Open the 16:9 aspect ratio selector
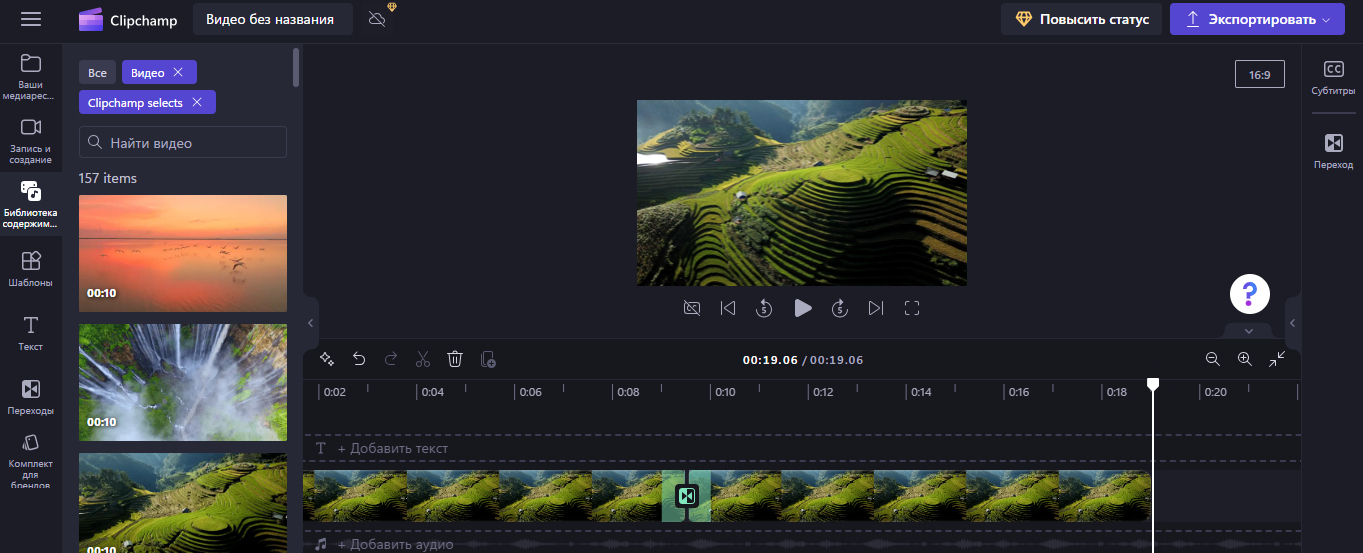The height and width of the screenshot is (553, 1363). [1259, 74]
